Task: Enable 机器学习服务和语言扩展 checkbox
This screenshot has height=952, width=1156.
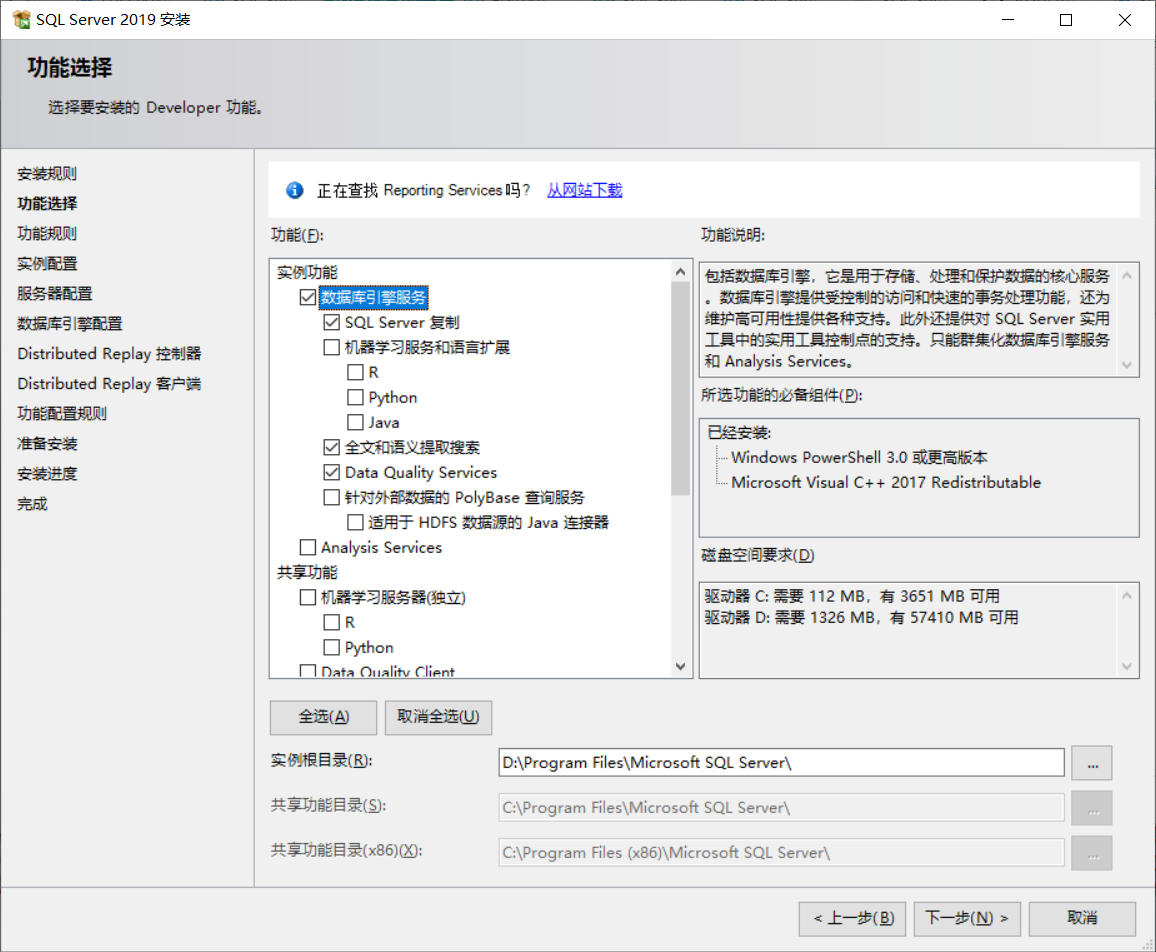Action: (x=332, y=347)
